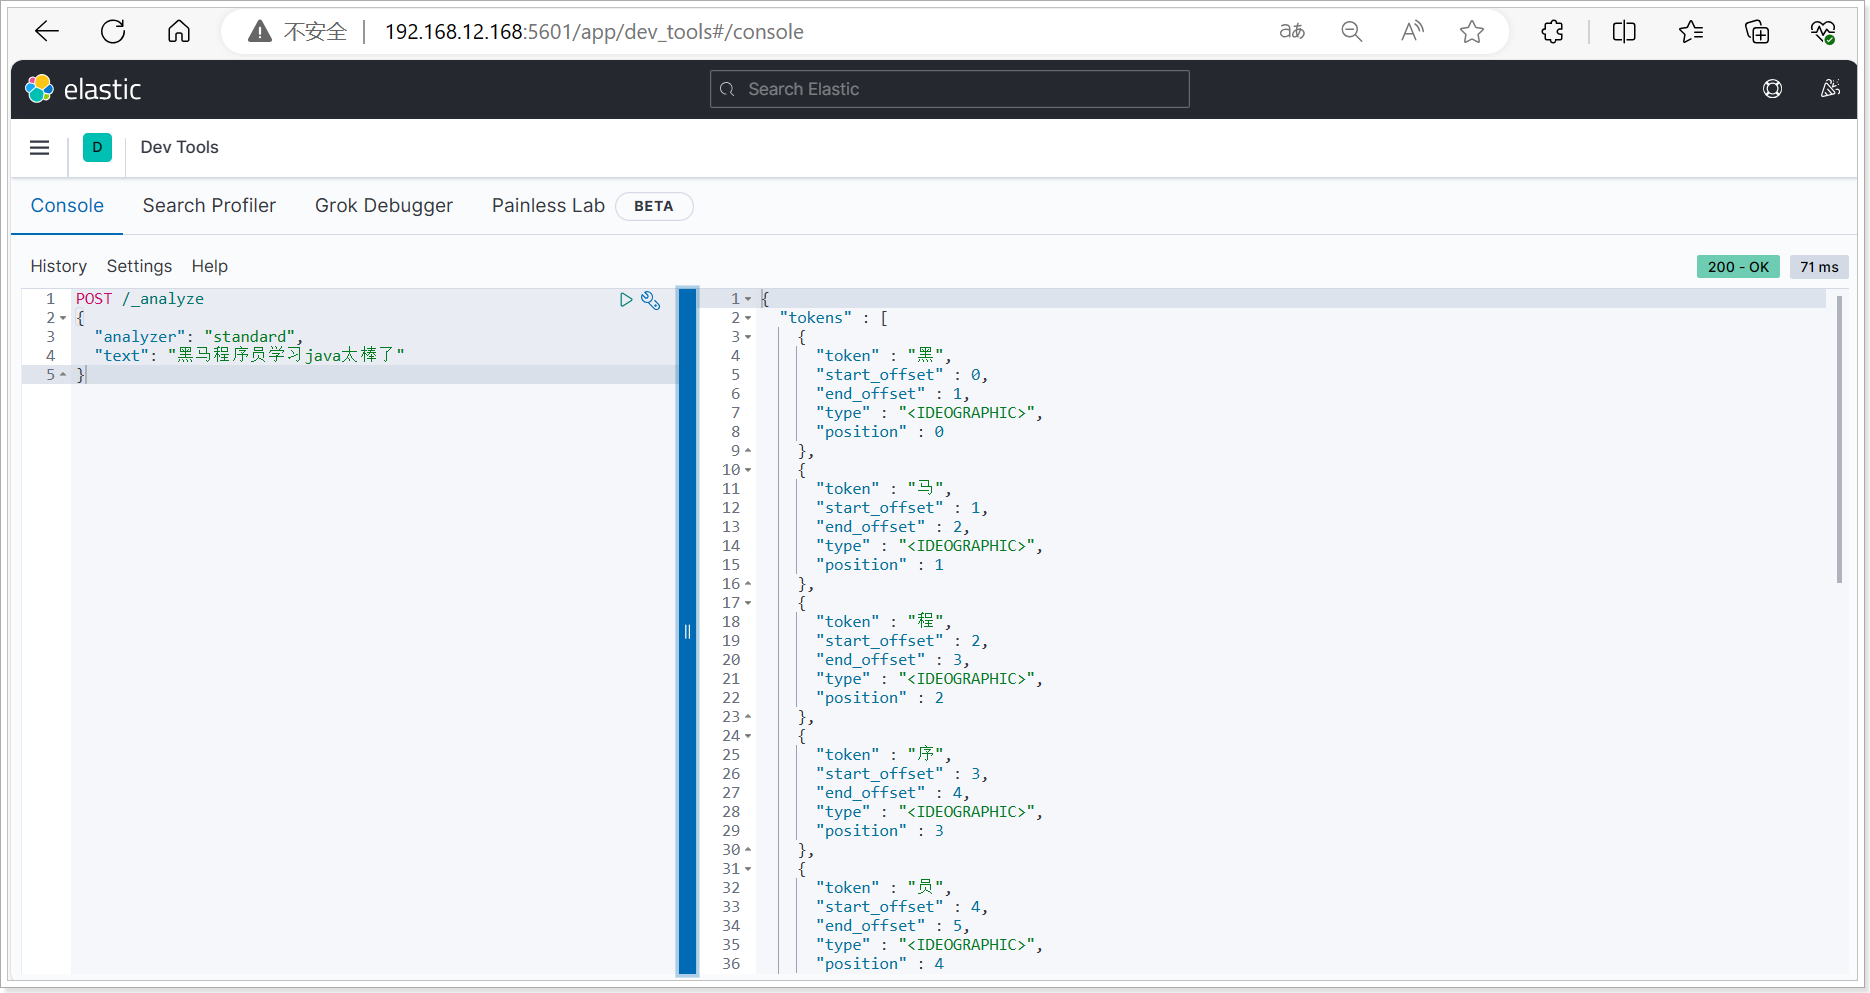Click the green D space avatar
Image resolution: width=1870 pixels, height=993 pixels.
click(97, 148)
